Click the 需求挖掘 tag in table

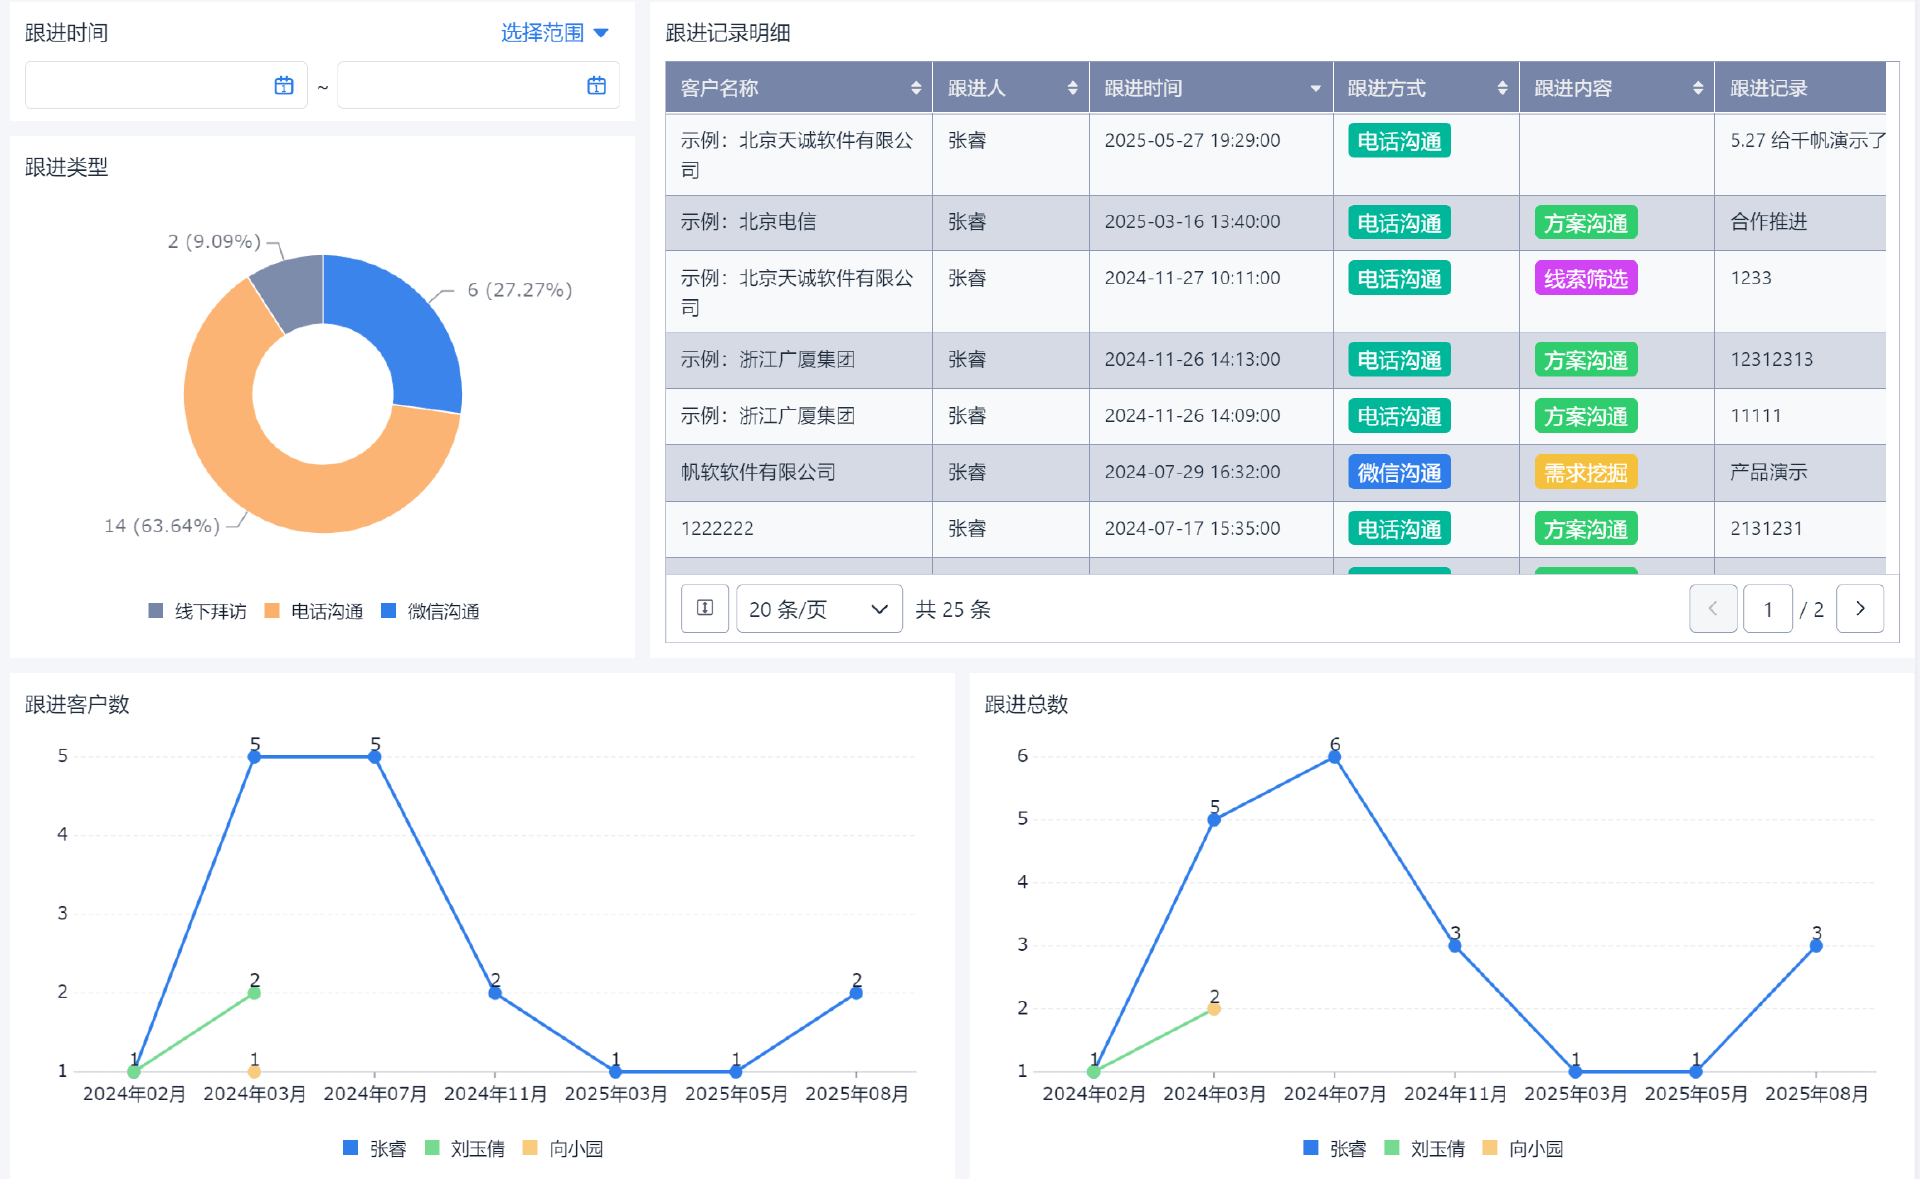click(1585, 473)
